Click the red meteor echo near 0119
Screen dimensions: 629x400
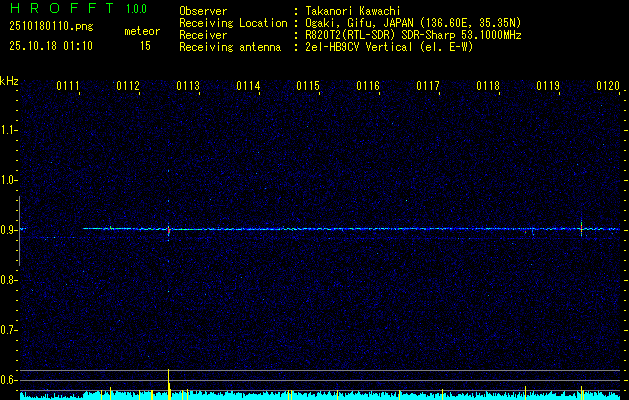coord(581,228)
